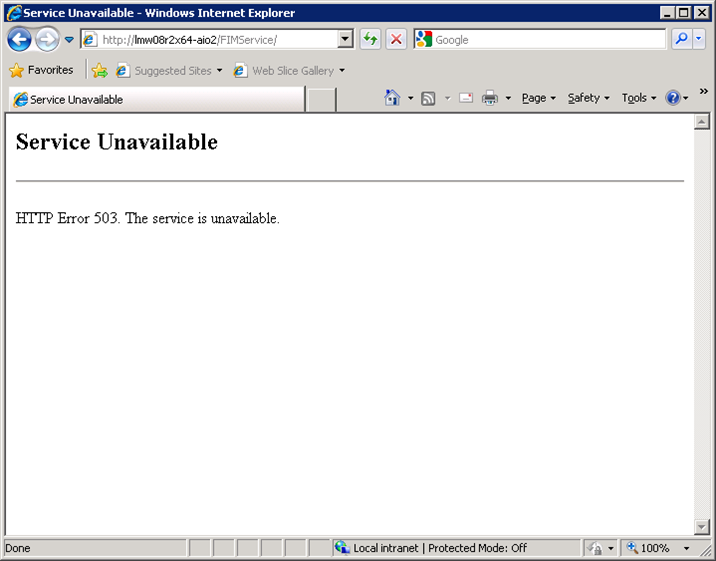
Task: Open Suggested Sites link
Action: click(168, 71)
